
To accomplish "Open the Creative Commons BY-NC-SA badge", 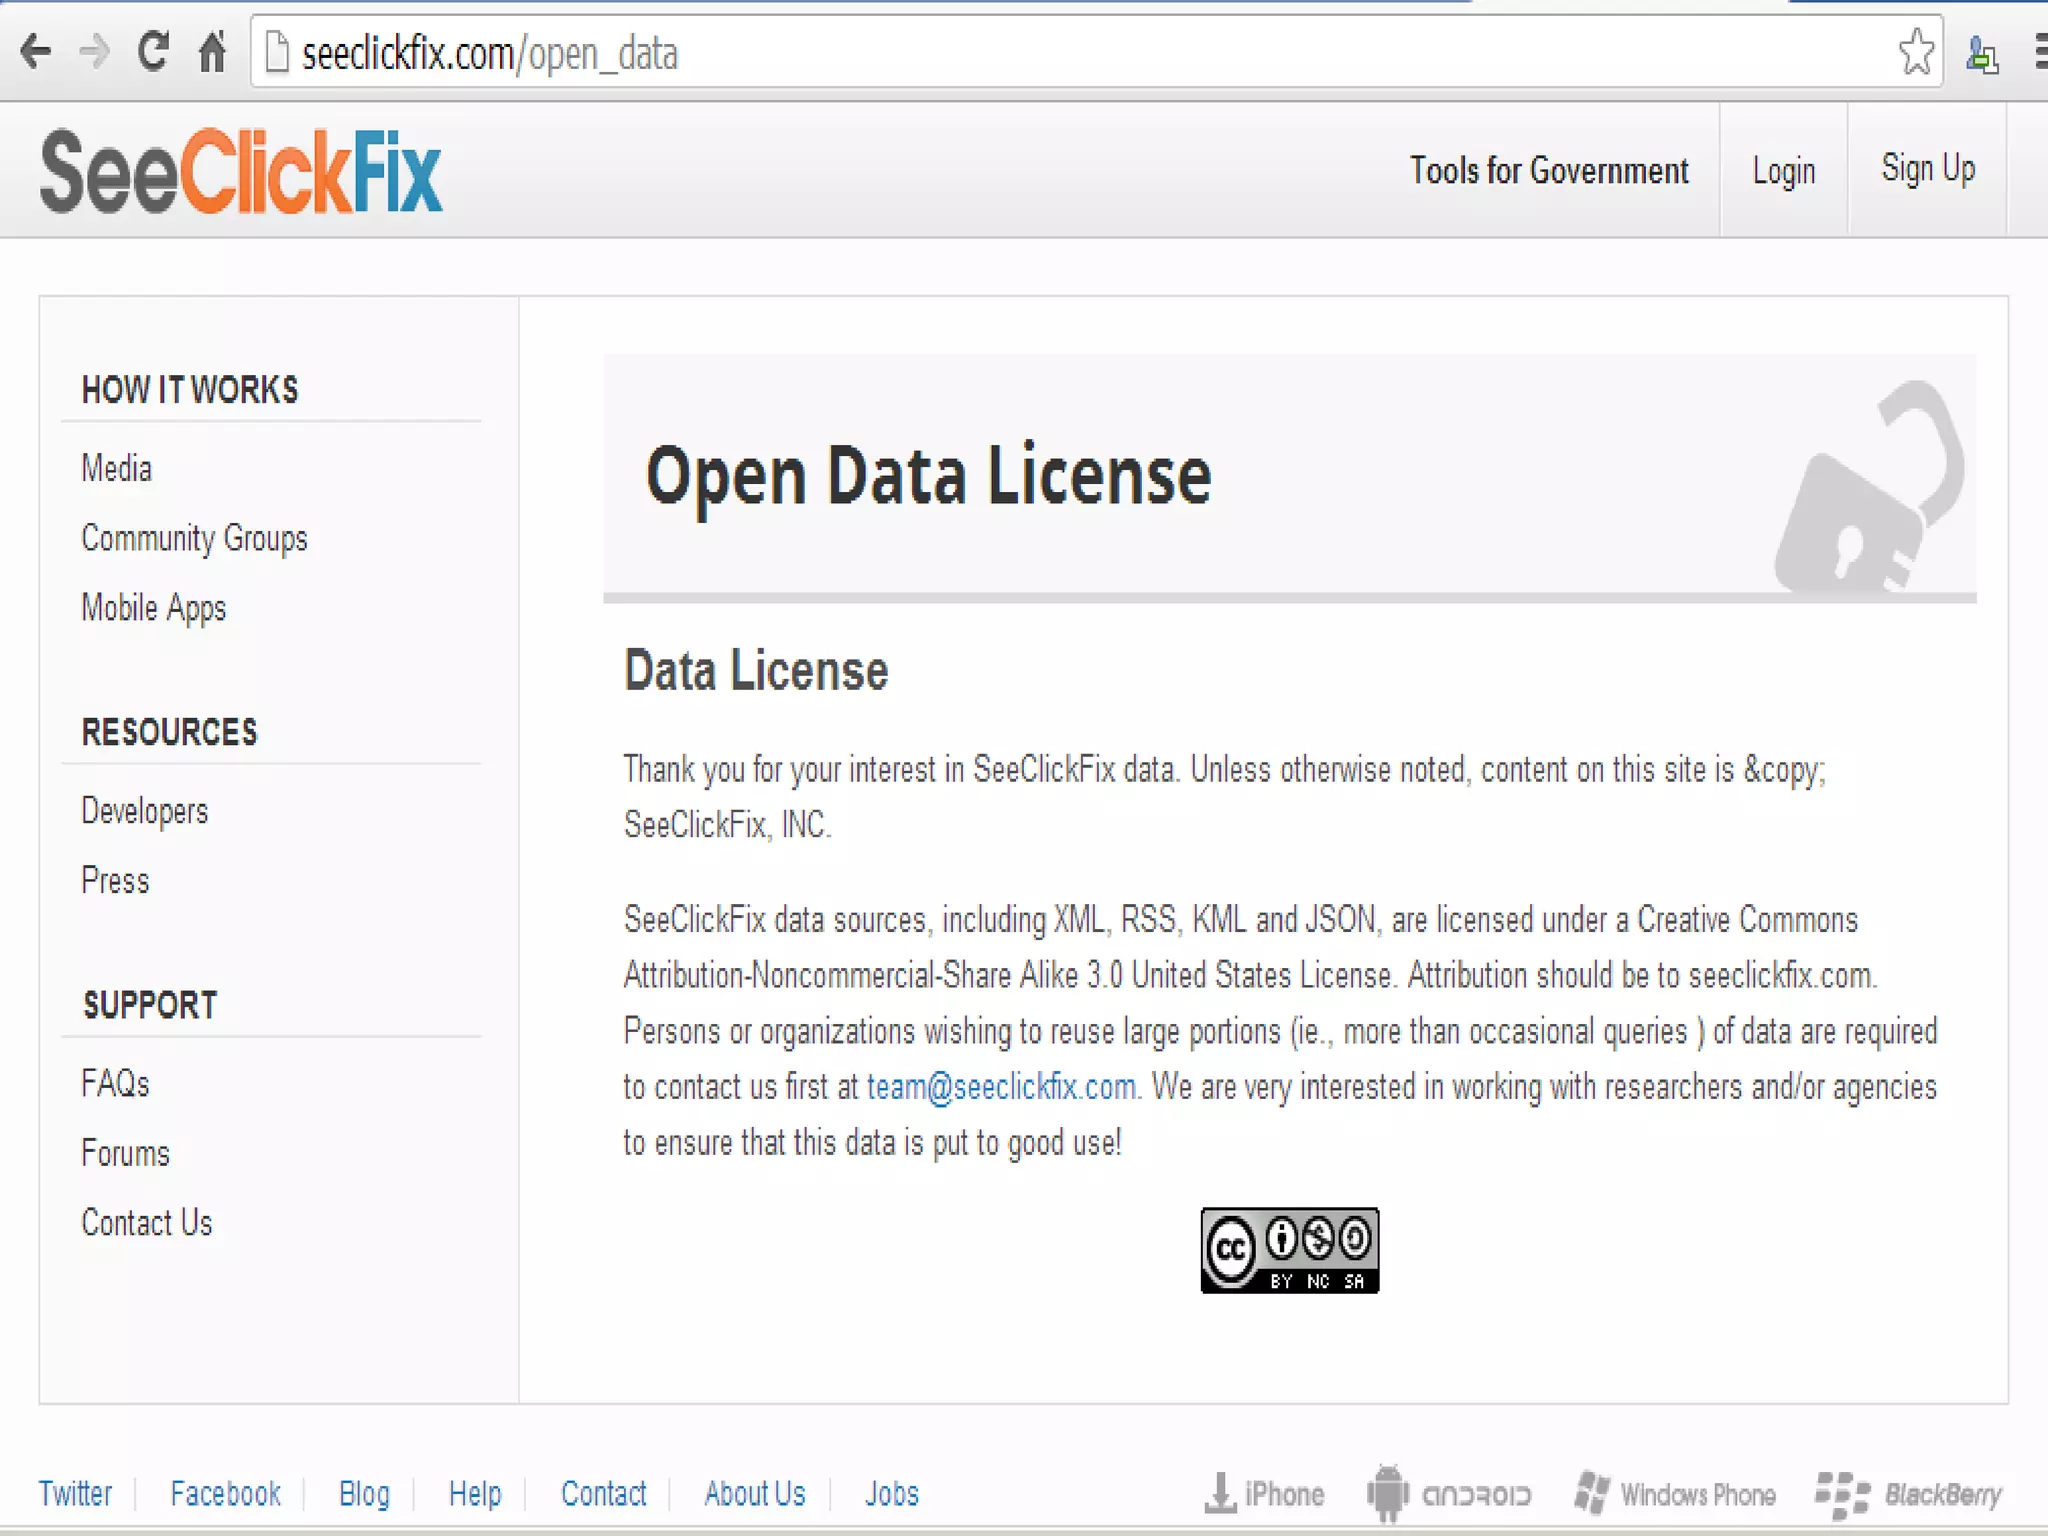I will pos(1289,1250).
